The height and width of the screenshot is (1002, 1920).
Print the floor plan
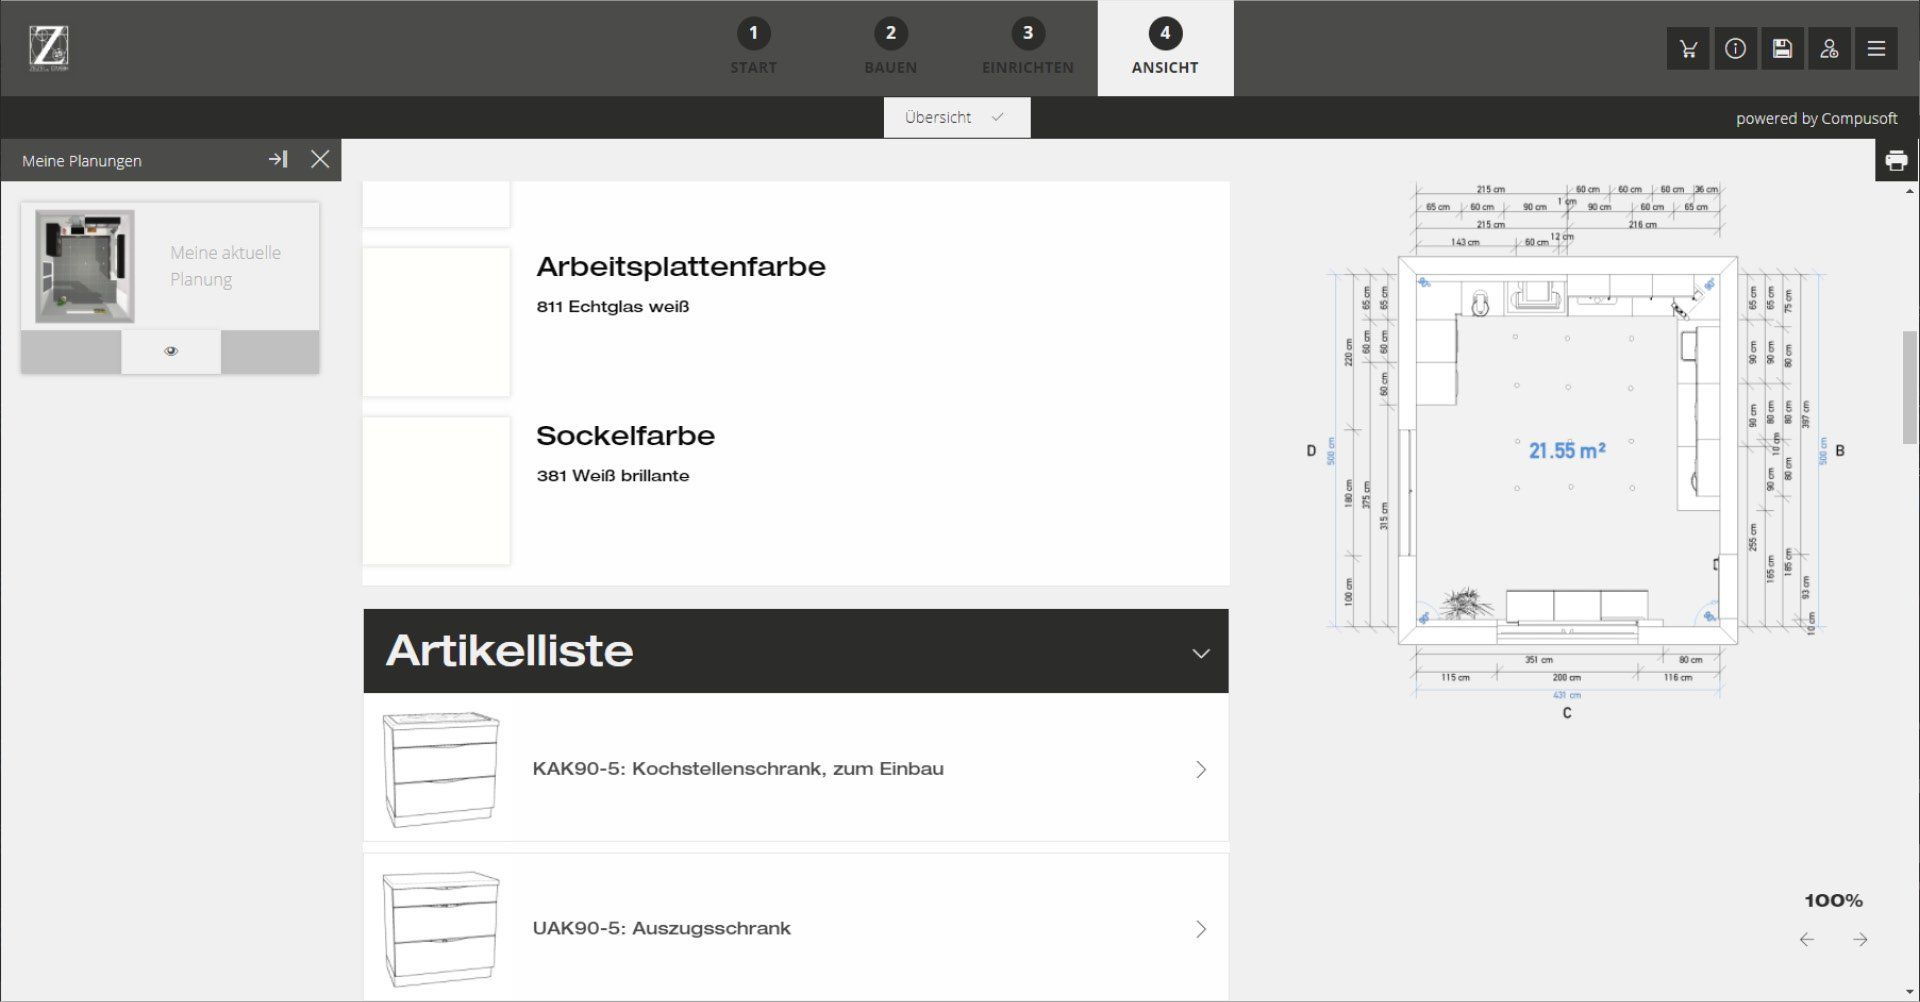tap(1895, 159)
